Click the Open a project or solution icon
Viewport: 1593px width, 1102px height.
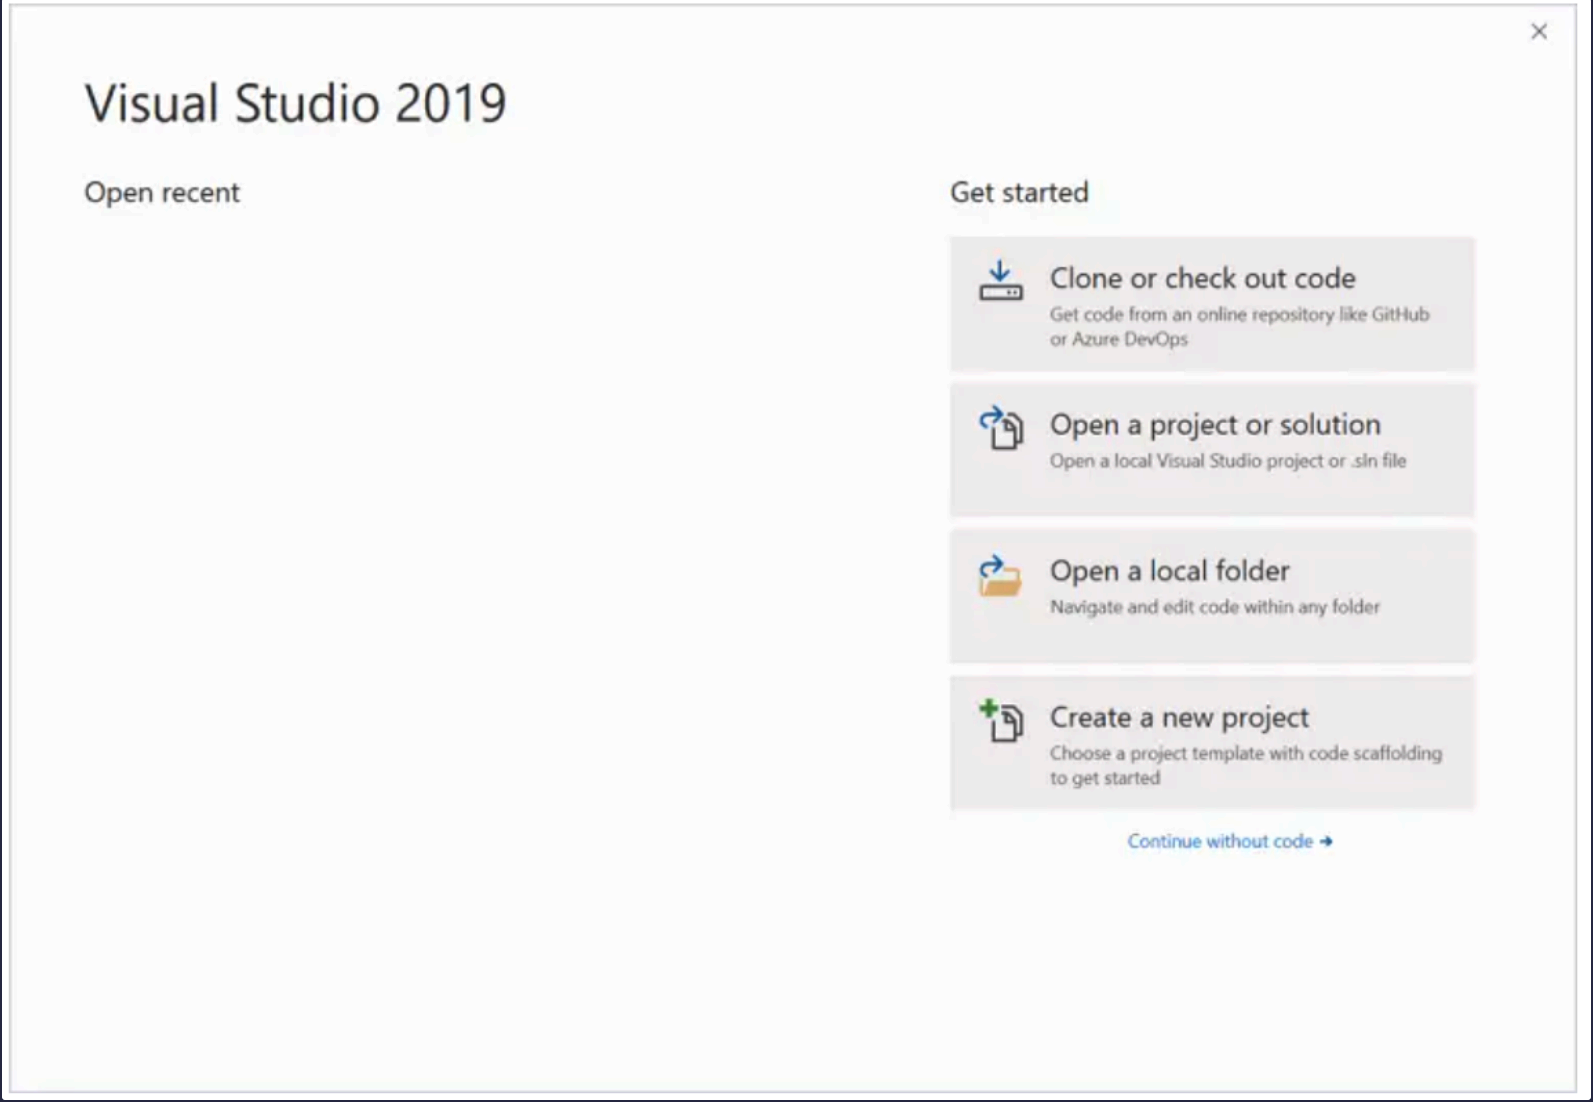pyautogui.click(x=1000, y=428)
